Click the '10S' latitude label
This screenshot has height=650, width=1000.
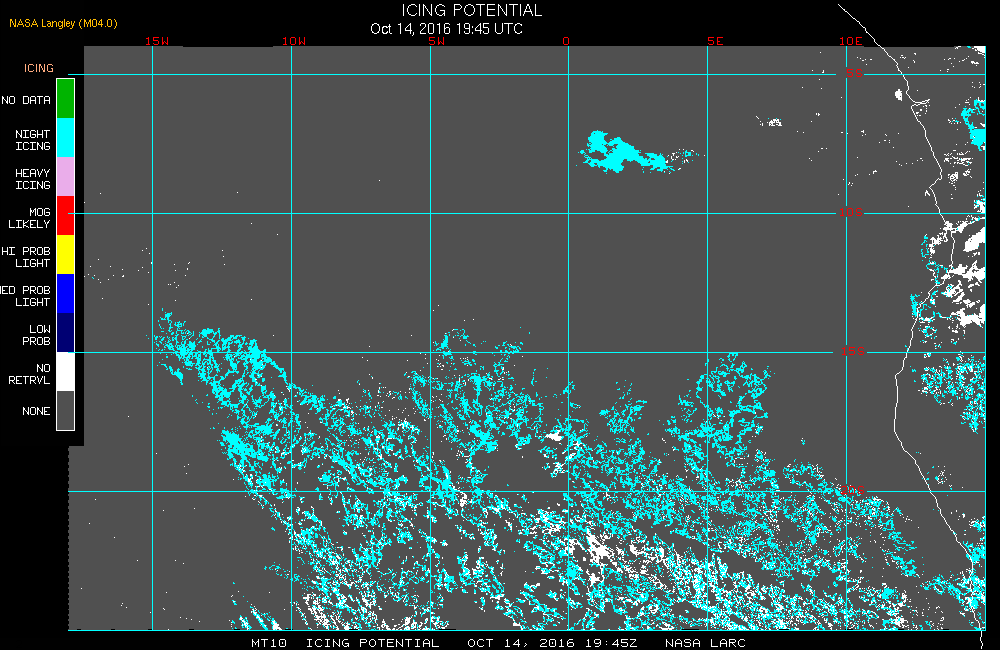point(851,212)
